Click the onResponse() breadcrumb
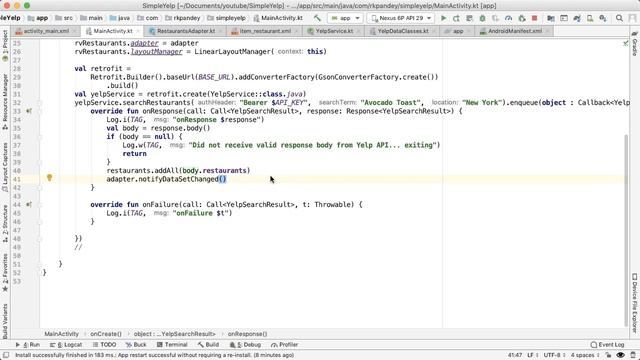The image size is (640, 360). [x=247, y=334]
